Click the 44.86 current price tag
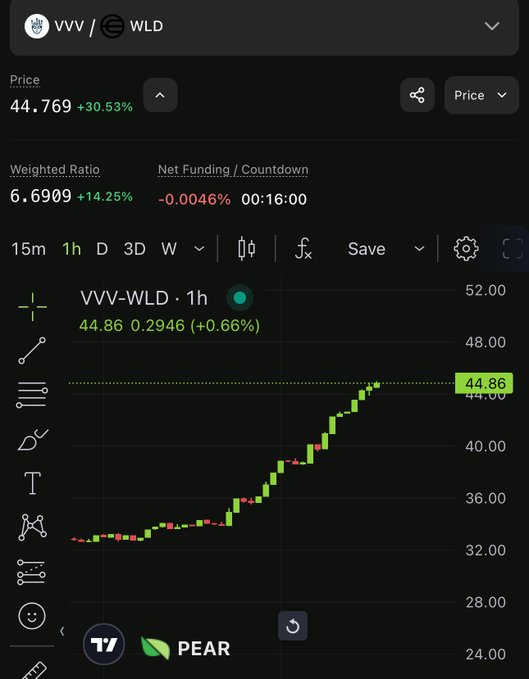Image resolution: width=529 pixels, height=679 pixels. click(484, 383)
